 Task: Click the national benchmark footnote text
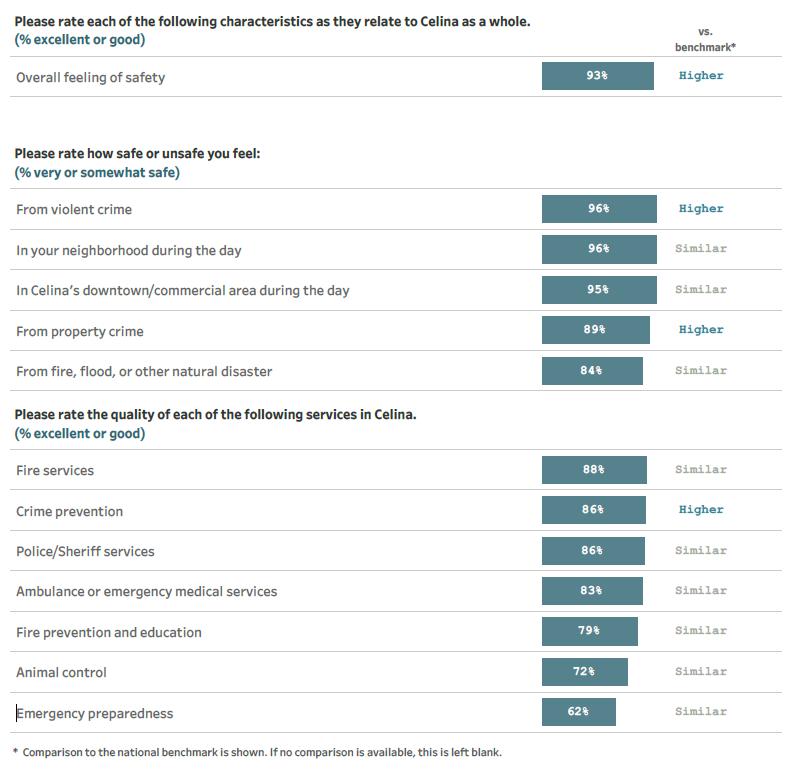click(x=260, y=752)
